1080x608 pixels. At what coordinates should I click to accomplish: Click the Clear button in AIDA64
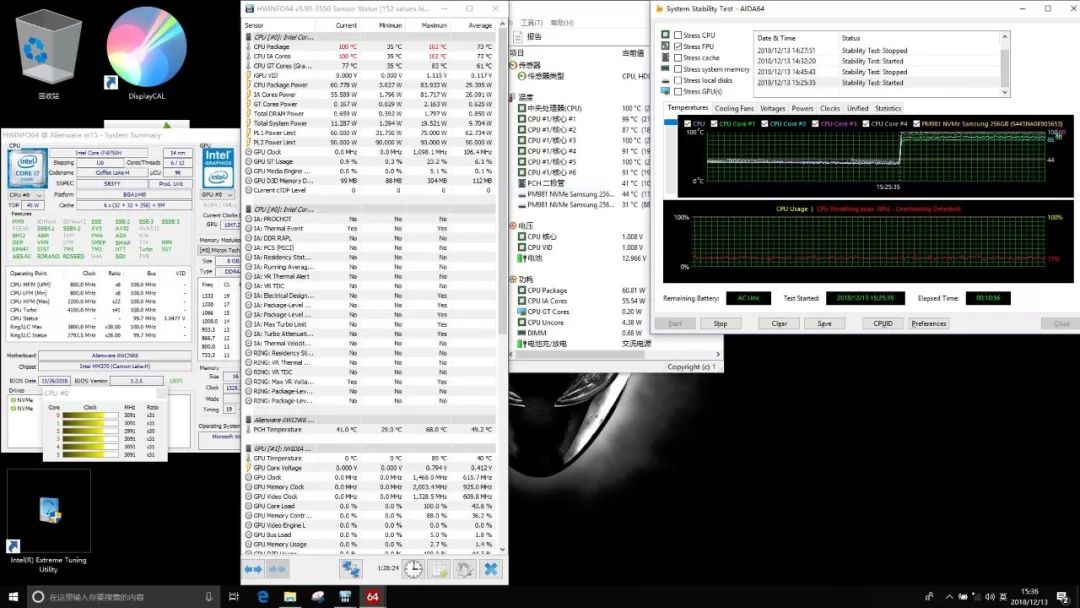point(779,323)
